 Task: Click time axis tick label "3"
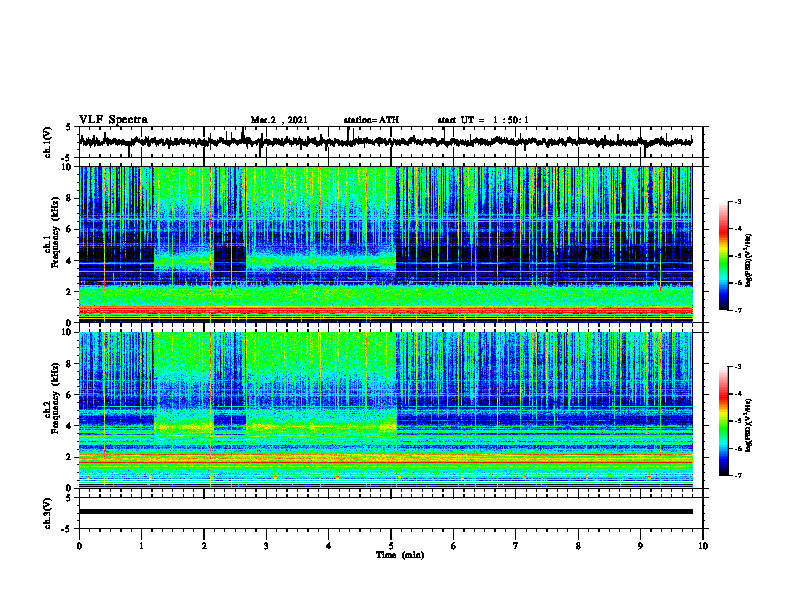point(266,546)
